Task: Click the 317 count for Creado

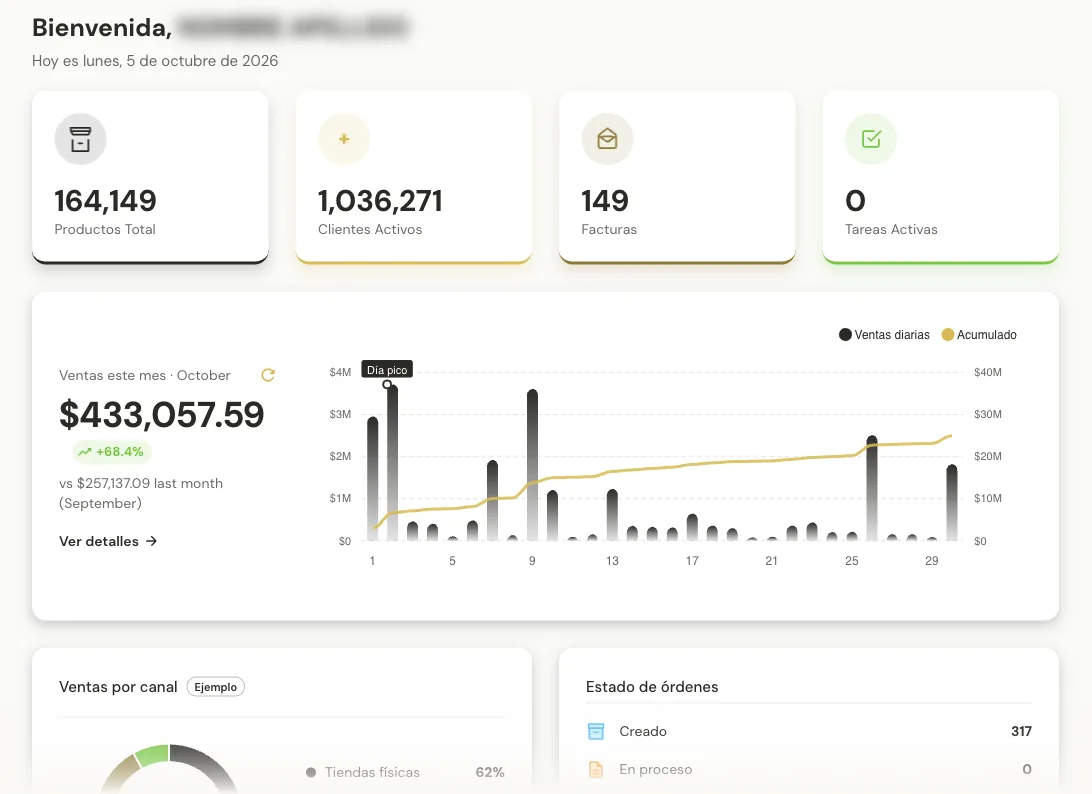Action: [x=1022, y=731]
